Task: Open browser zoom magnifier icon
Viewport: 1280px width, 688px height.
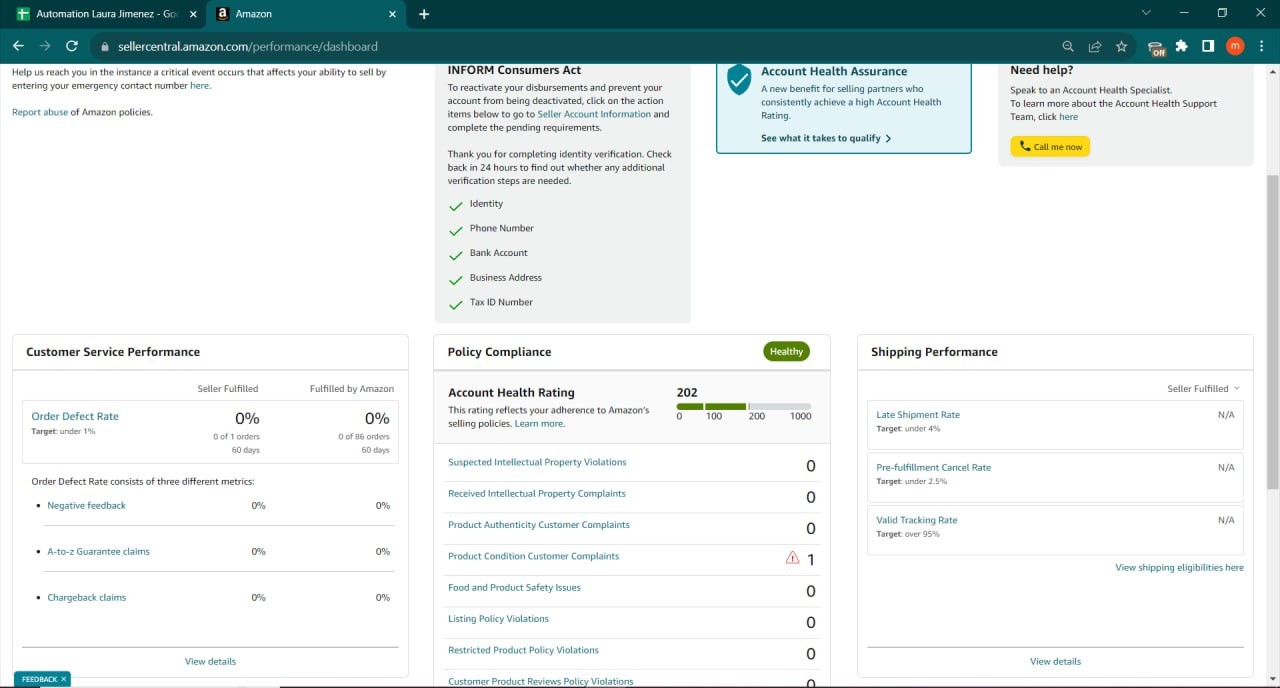Action: tap(1068, 46)
